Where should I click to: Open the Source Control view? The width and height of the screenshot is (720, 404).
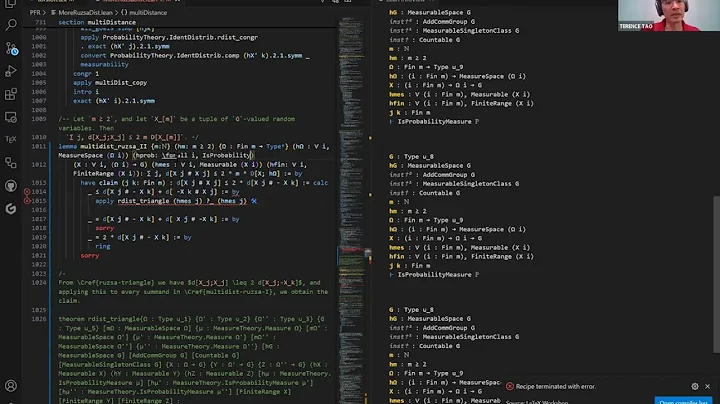11,48
